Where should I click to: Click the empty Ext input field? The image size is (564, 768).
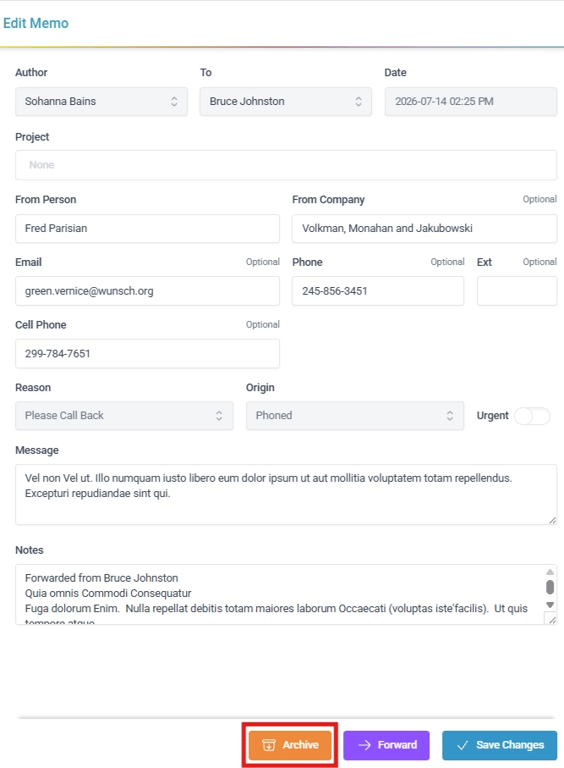(517, 291)
